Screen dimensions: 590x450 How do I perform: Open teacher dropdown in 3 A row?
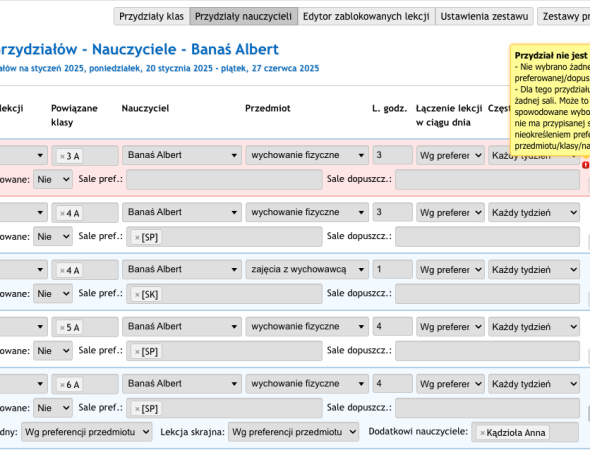182,155
